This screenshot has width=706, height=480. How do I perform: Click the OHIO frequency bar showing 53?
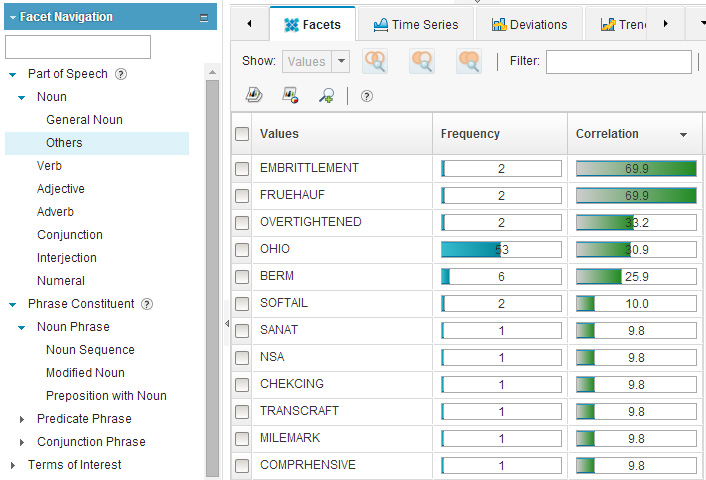click(x=501, y=249)
